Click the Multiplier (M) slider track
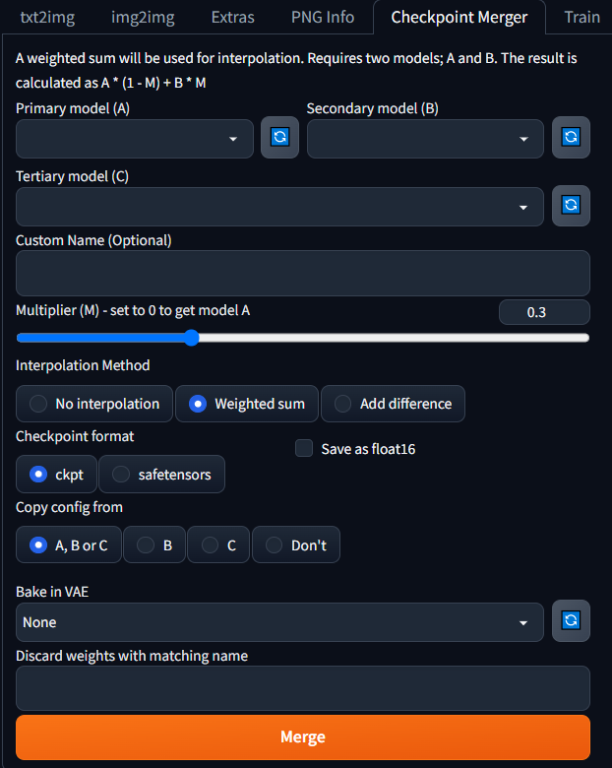Viewport: 612px width, 768px height. (400, 338)
